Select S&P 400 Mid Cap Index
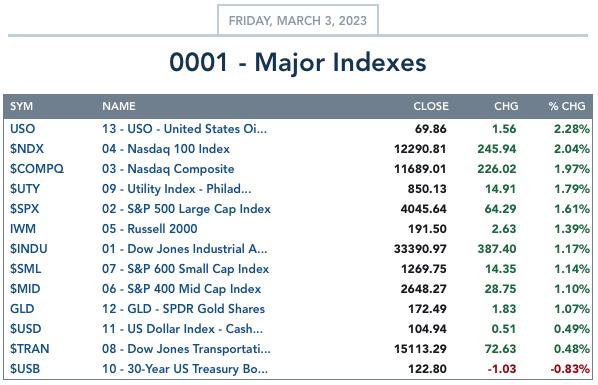The height and width of the screenshot is (385, 598). click(x=182, y=289)
